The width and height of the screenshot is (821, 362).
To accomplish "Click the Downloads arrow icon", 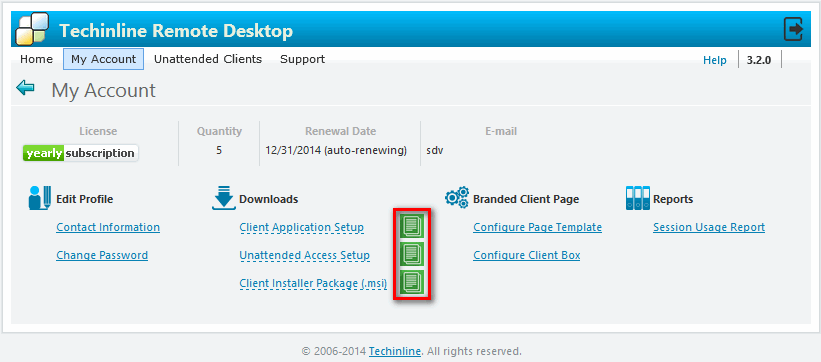I will (224, 198).
